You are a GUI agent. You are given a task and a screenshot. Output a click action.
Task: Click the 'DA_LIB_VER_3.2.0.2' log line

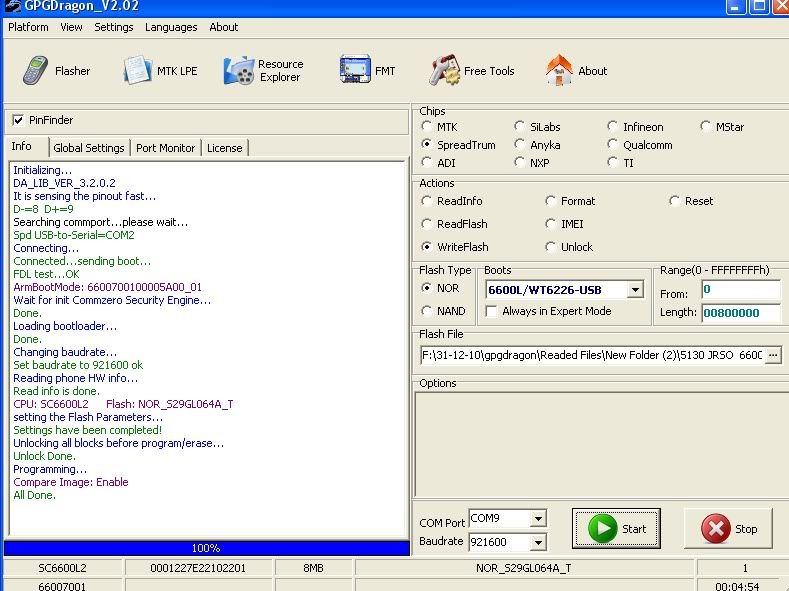pyautogui.click(x=64, y=183)
